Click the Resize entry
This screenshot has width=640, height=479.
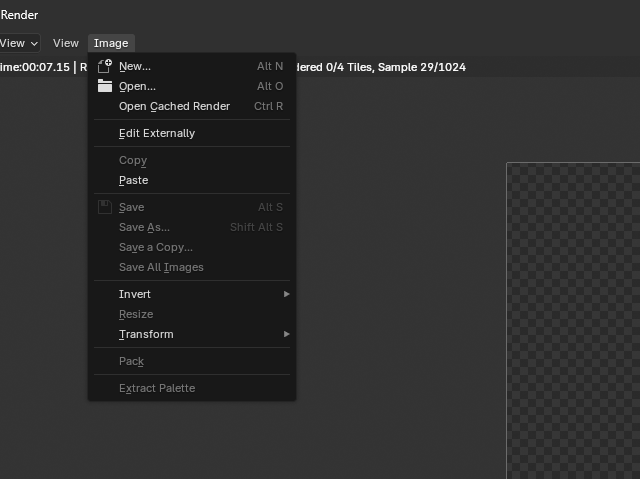[x=192, y=314]
